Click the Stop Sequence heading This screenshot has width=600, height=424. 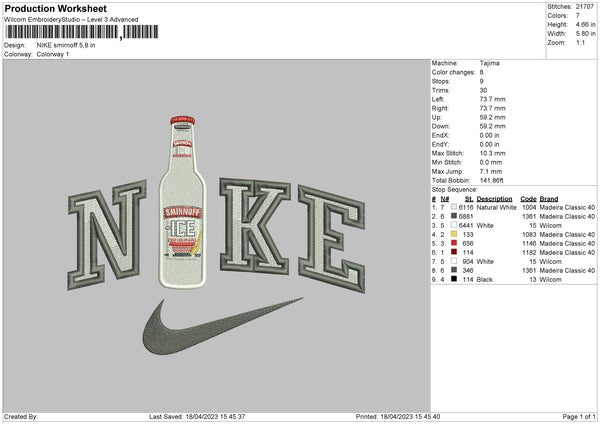(455, 190)
